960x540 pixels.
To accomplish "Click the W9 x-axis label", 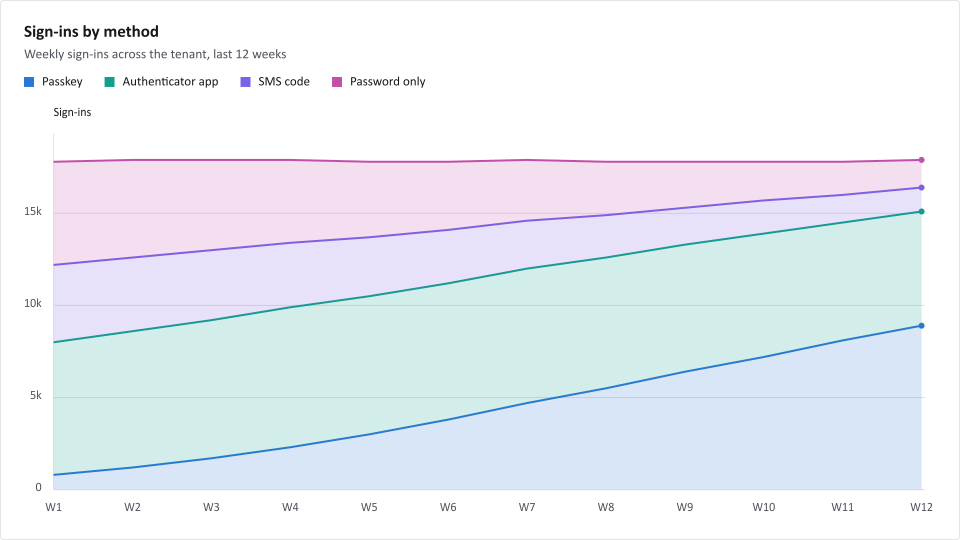I will point(685,508).
